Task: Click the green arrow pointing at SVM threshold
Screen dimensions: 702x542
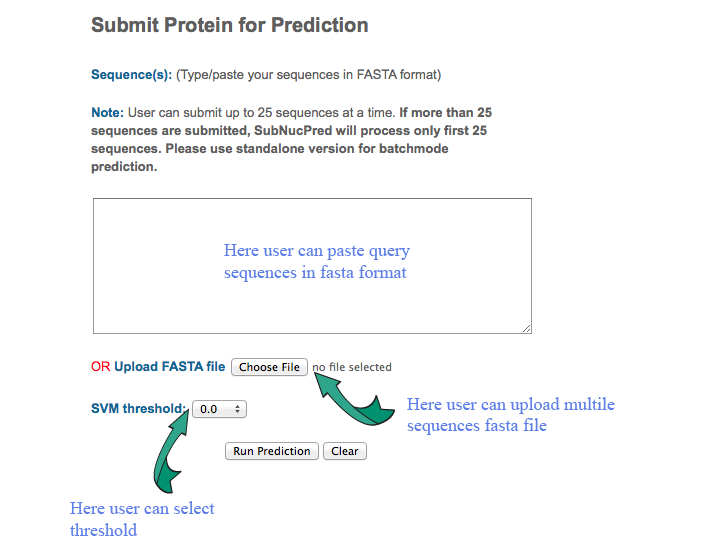Action: tap(171, 451)
